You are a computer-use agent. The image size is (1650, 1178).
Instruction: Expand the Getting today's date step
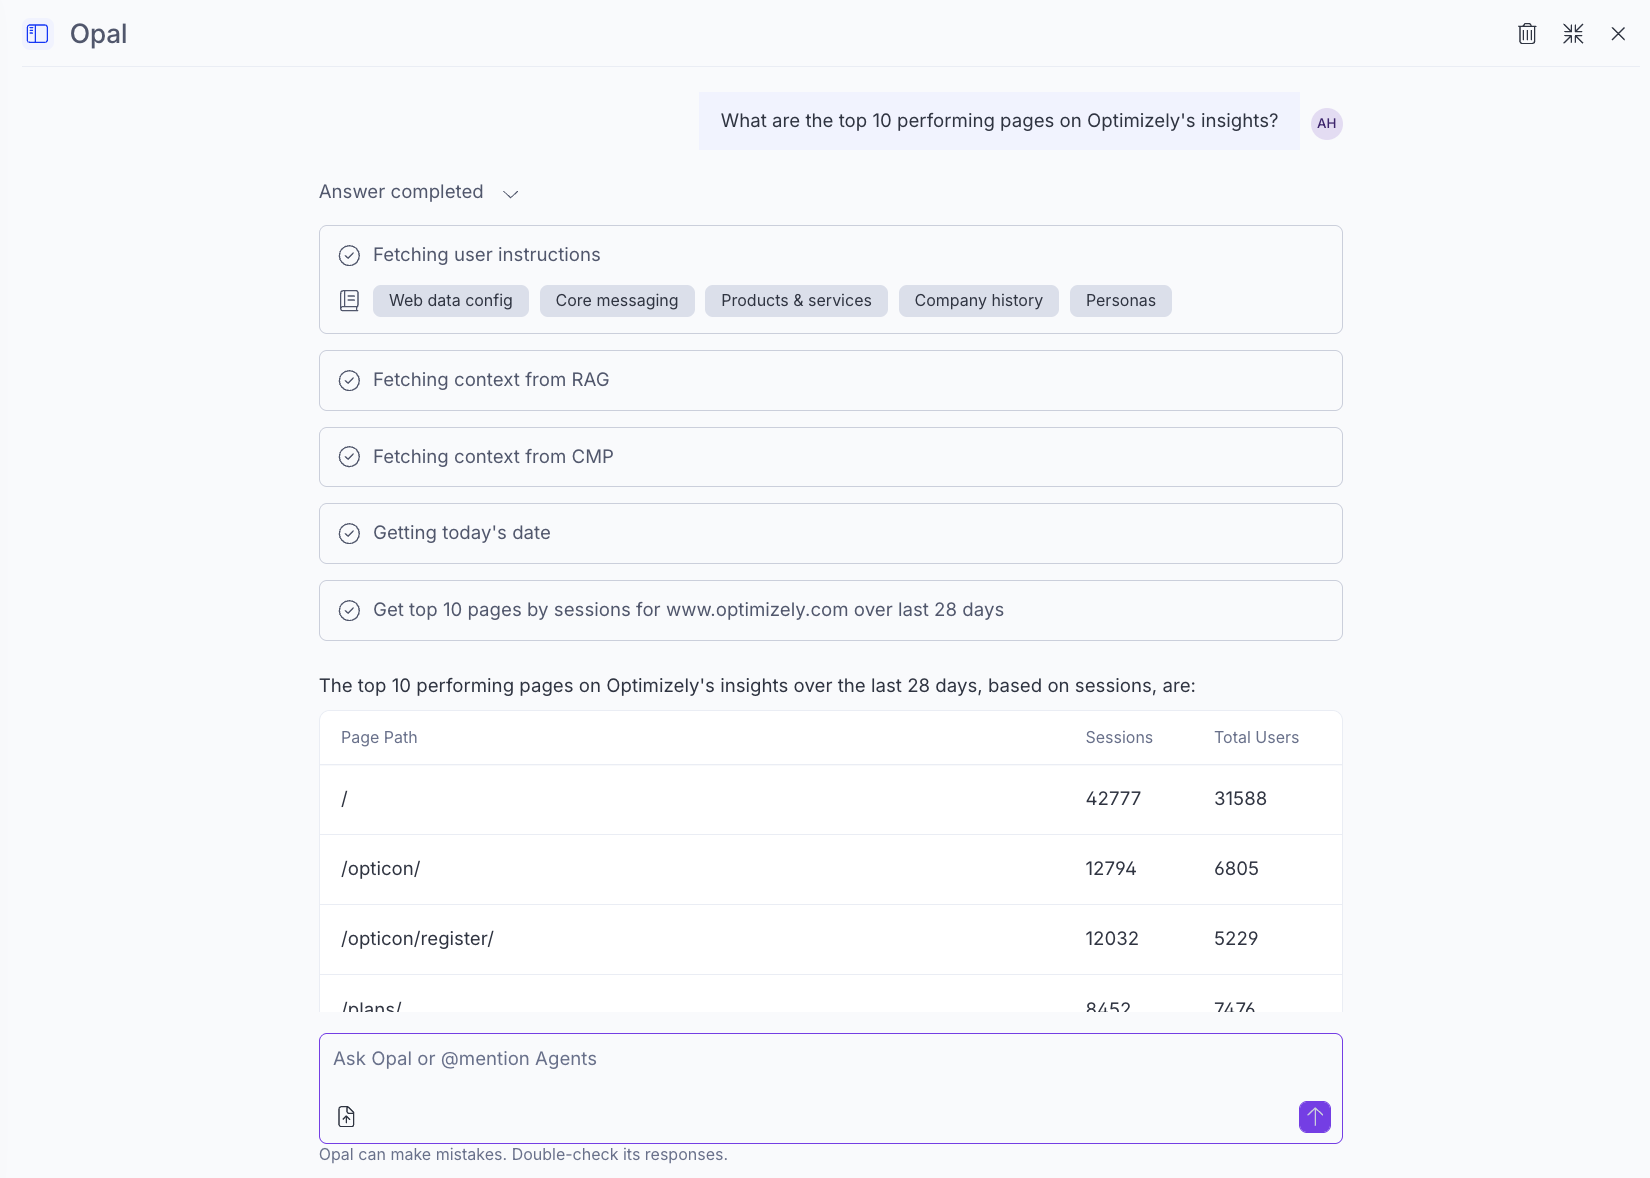(x=831, y=533)
